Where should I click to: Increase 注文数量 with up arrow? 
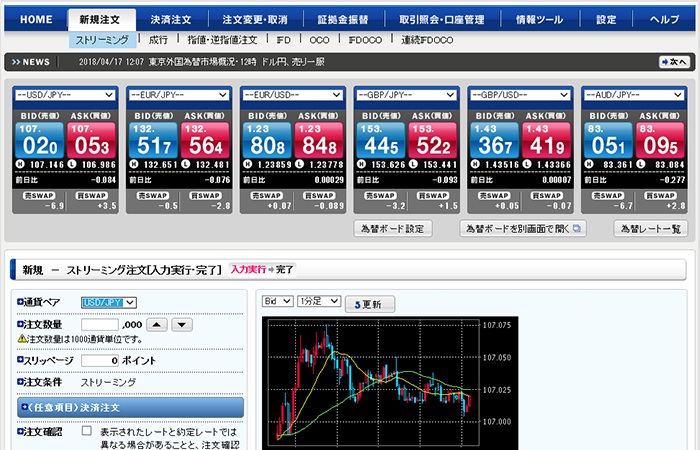pyautogui.click(x=157, y=325)
